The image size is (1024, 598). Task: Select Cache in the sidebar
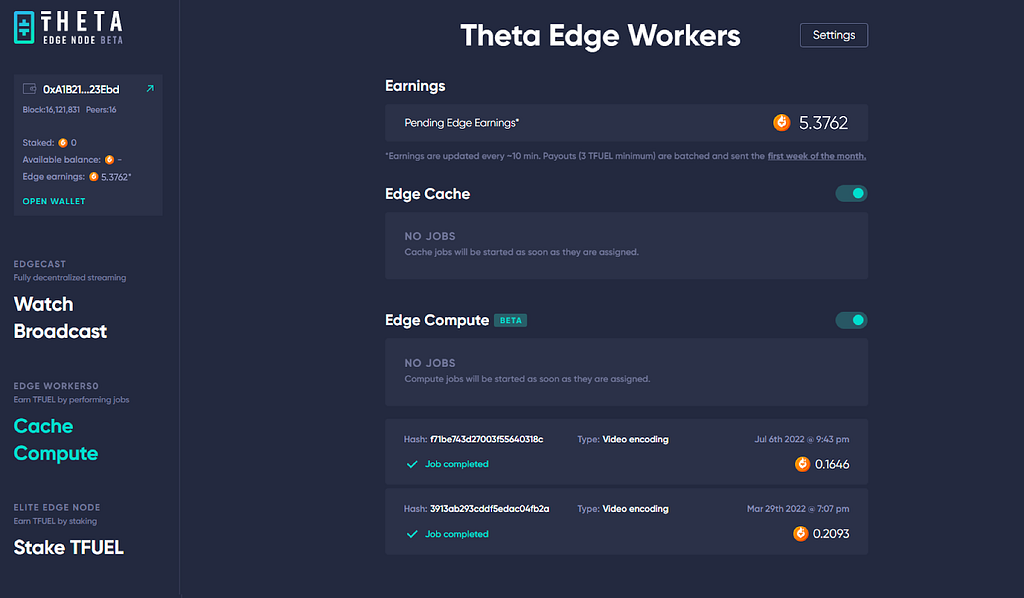(x=43, y=426)
